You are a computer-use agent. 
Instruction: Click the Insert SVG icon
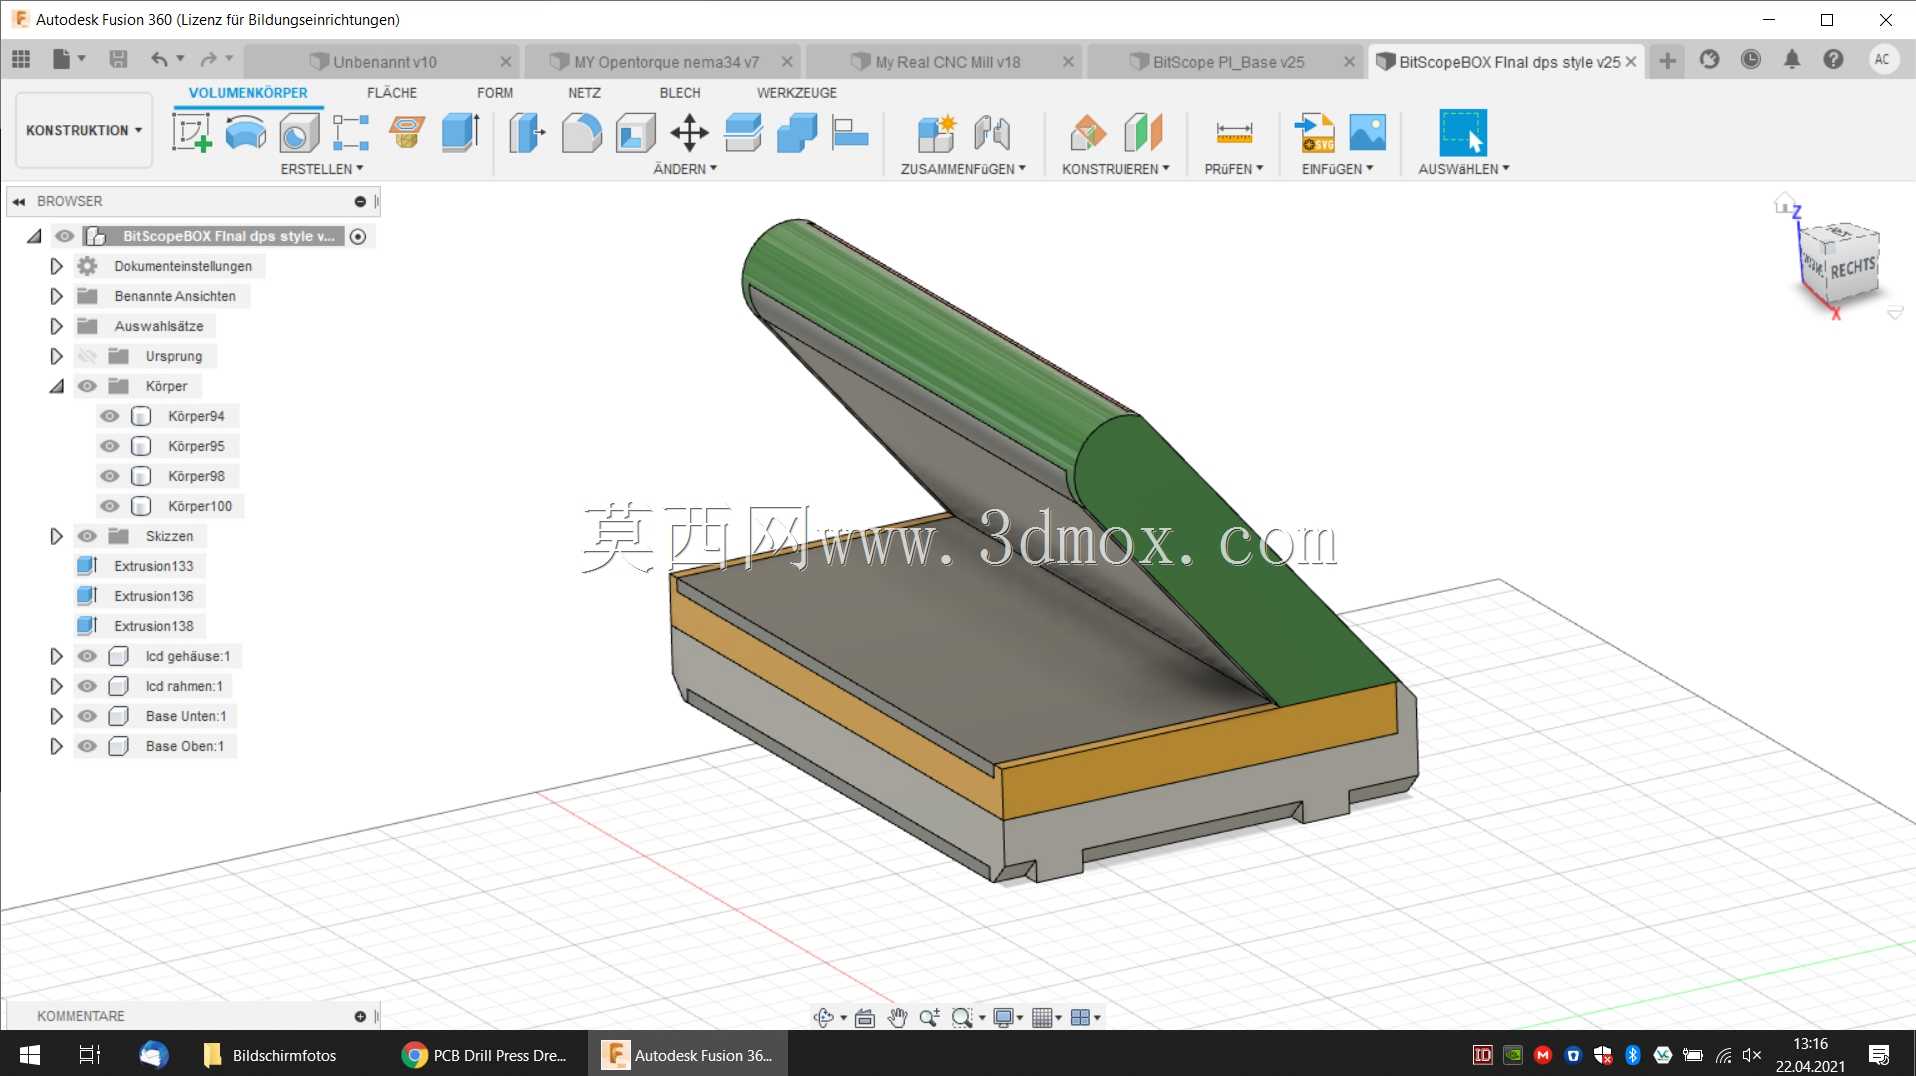point(1314,132)
